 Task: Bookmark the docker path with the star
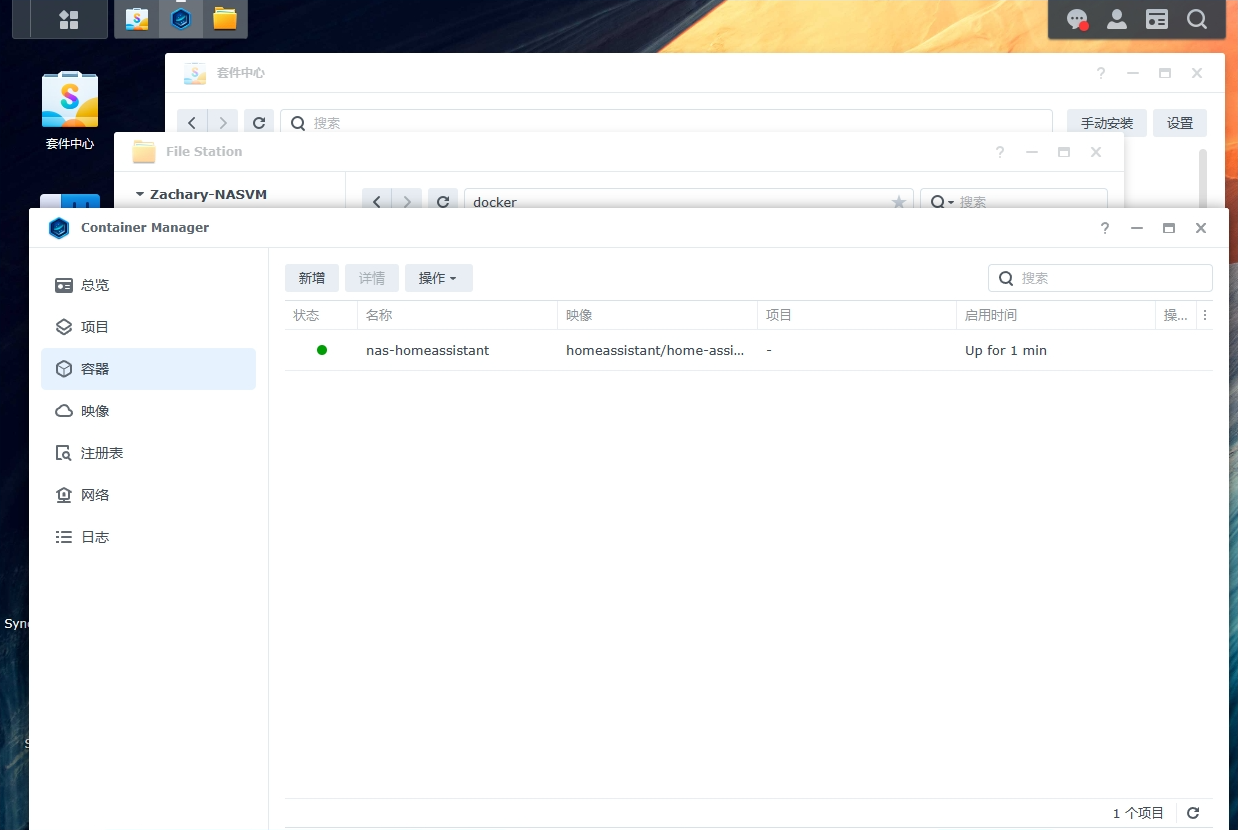pyautogui.click(x=899, y=202)
